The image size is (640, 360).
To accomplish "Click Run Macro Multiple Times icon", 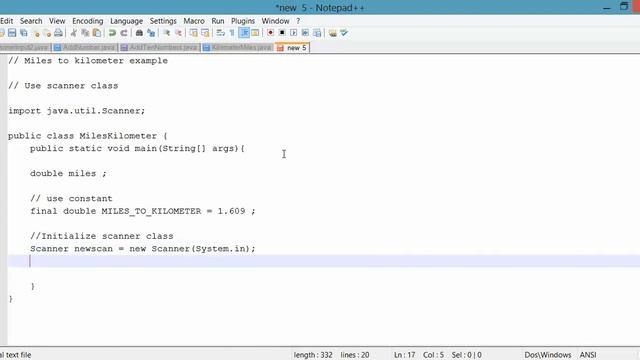I will (x=305, y=33).
